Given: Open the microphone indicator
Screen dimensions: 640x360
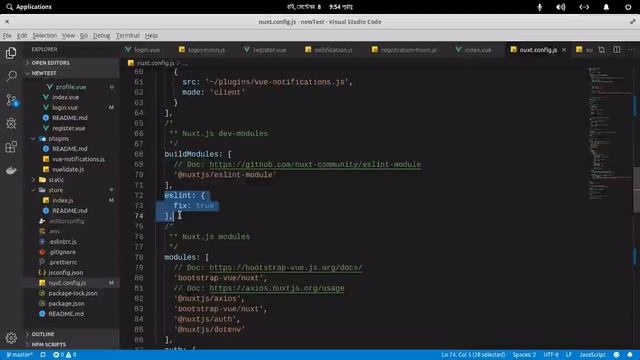Looking at the screenshot, I should click(x=540, y=7).
